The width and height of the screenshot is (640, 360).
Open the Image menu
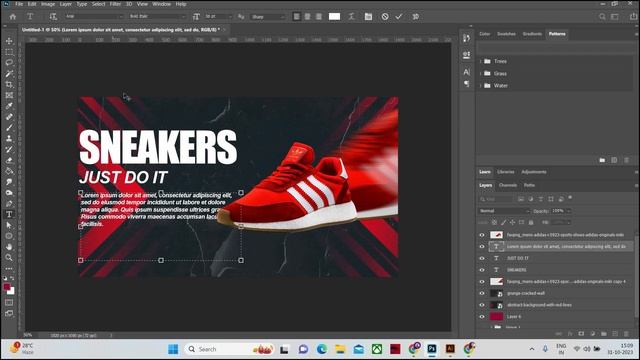coord(48,4)
